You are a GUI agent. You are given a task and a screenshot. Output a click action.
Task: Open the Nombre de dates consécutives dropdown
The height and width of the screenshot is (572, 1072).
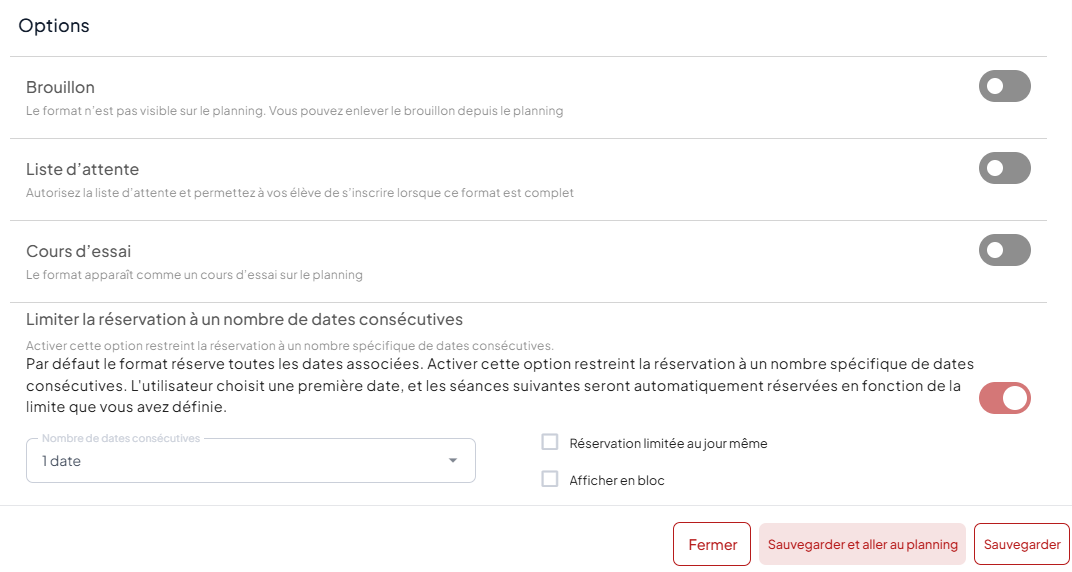[x=251, y=461]
